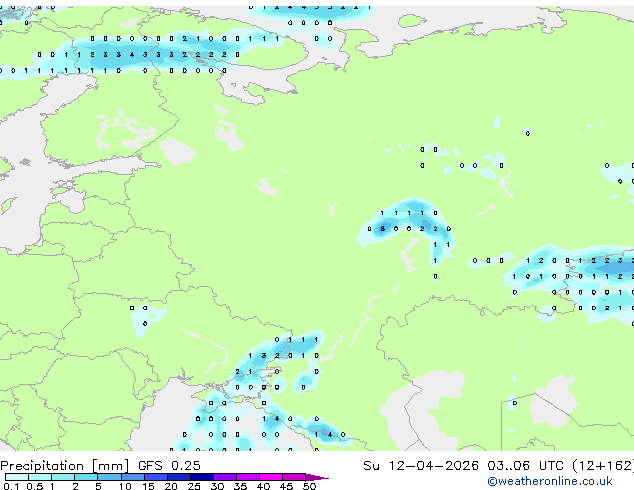The height and width of the screenshot is (490, 634).
Task: Click the 15–20 mm legend swatch
Action: click(x=155, y=477)
